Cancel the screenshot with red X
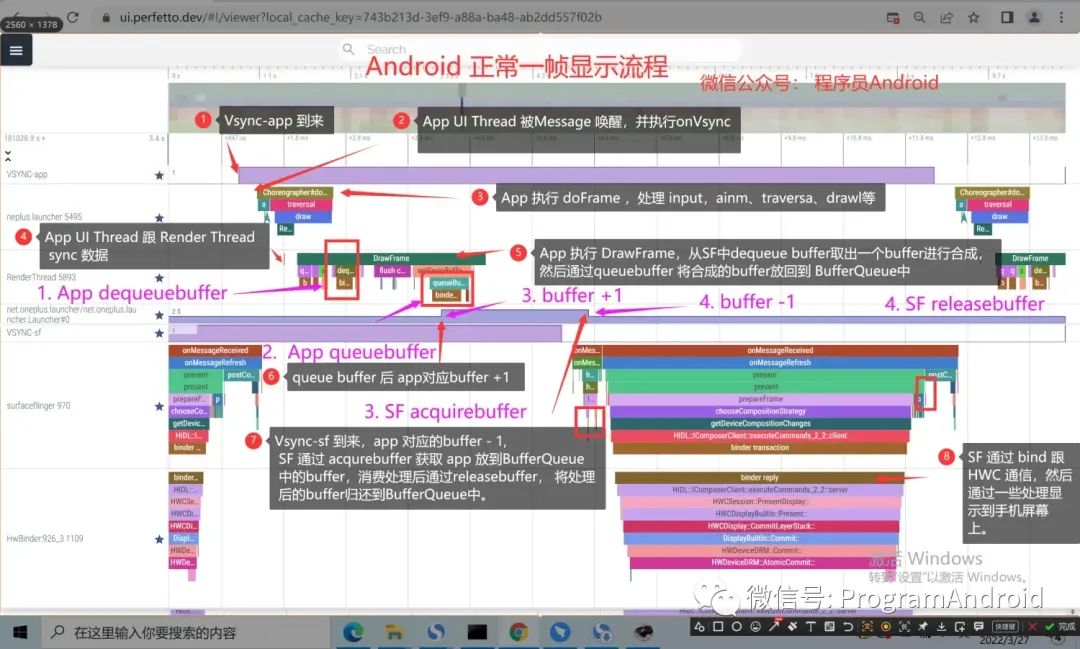 (x=1032, y=627)
